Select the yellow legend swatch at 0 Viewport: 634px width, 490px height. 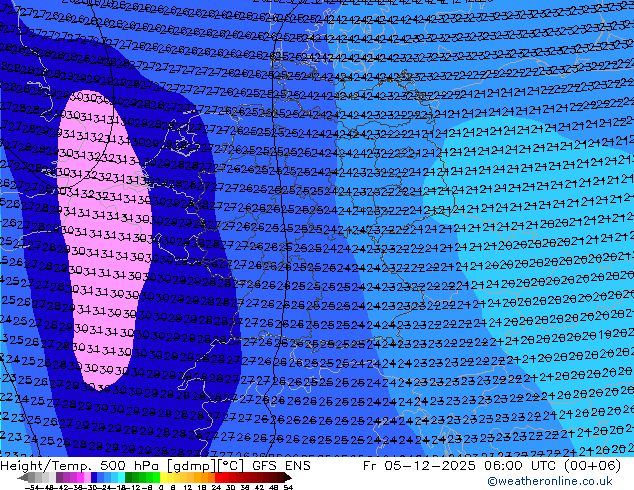pos(164,477)
